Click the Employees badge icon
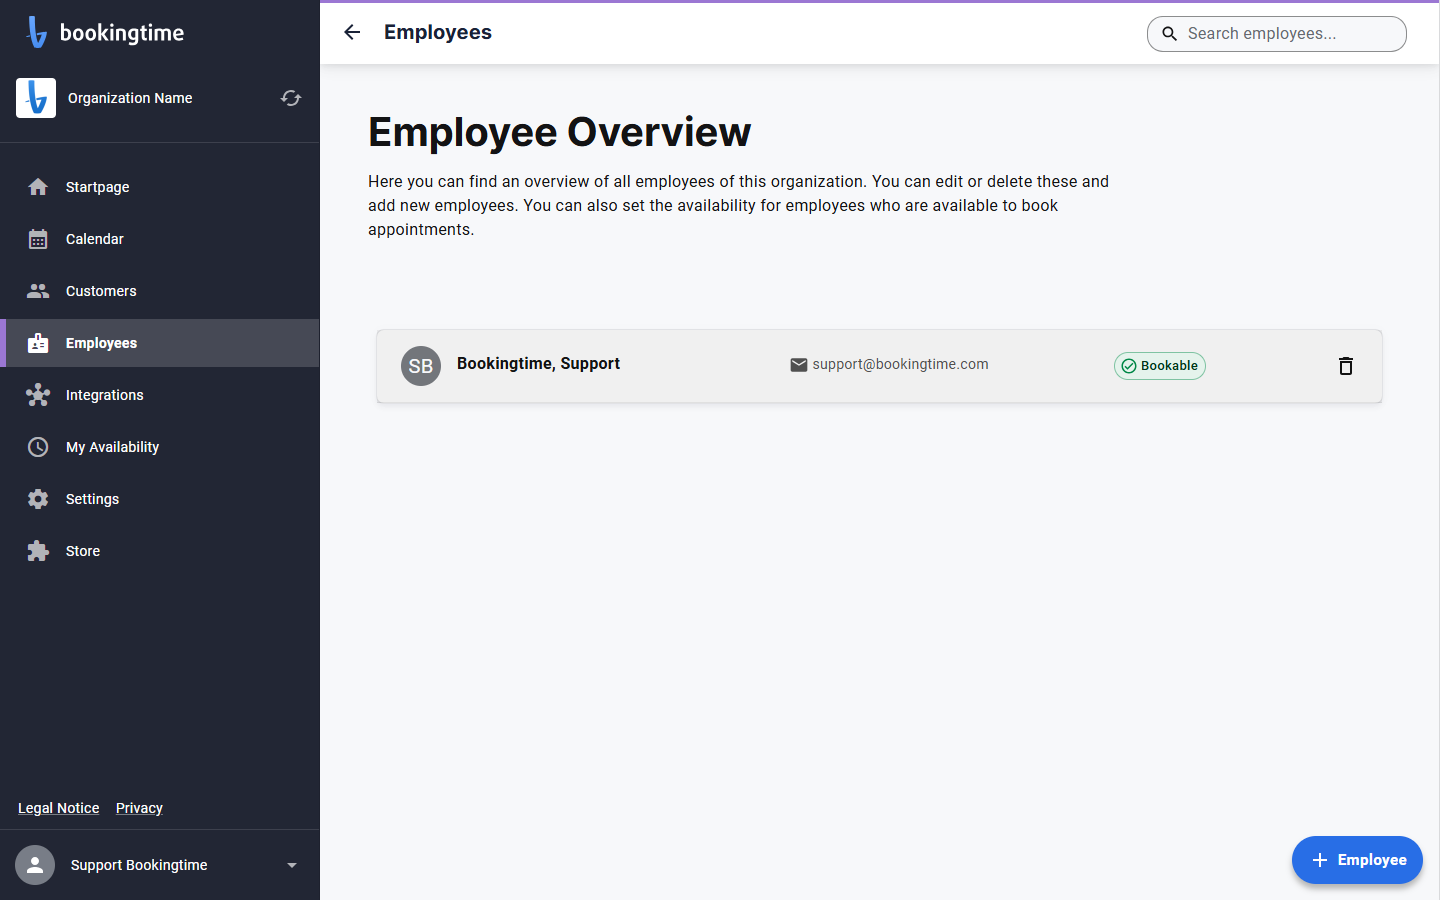The image size is (1440, 900). [38, 343]
